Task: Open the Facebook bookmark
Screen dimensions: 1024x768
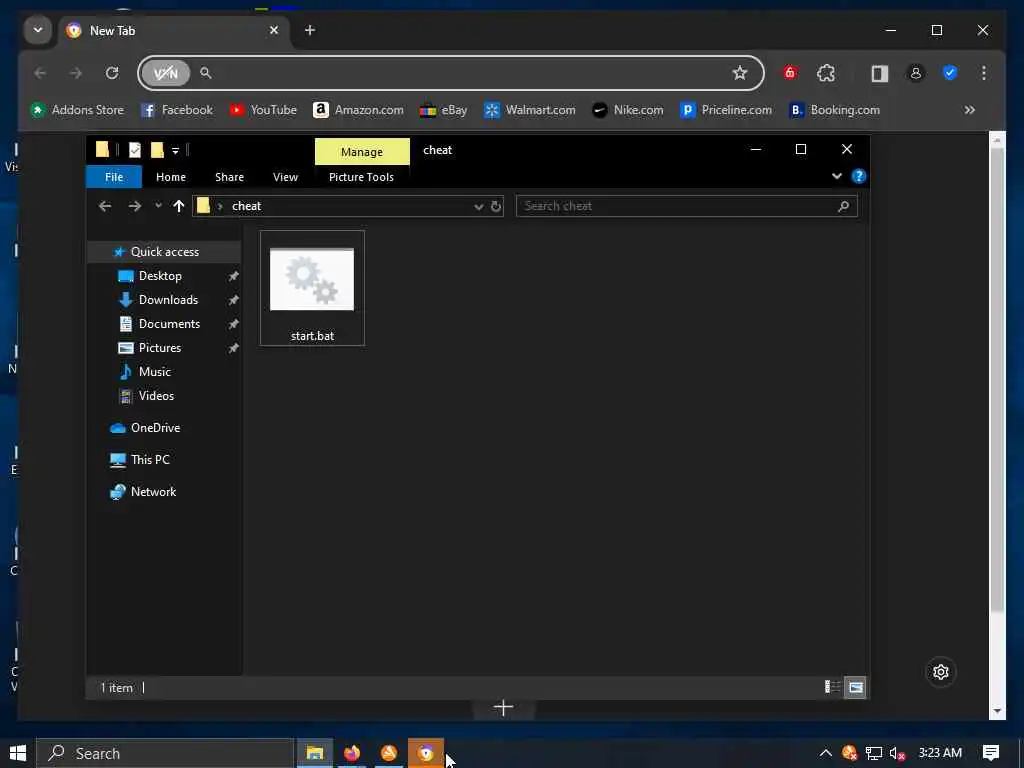Action: pyautogui.click(x=177, y=110)
